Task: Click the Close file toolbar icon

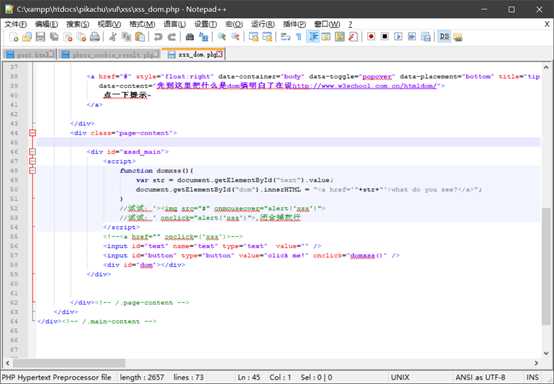Action: [x=68, y=37]
